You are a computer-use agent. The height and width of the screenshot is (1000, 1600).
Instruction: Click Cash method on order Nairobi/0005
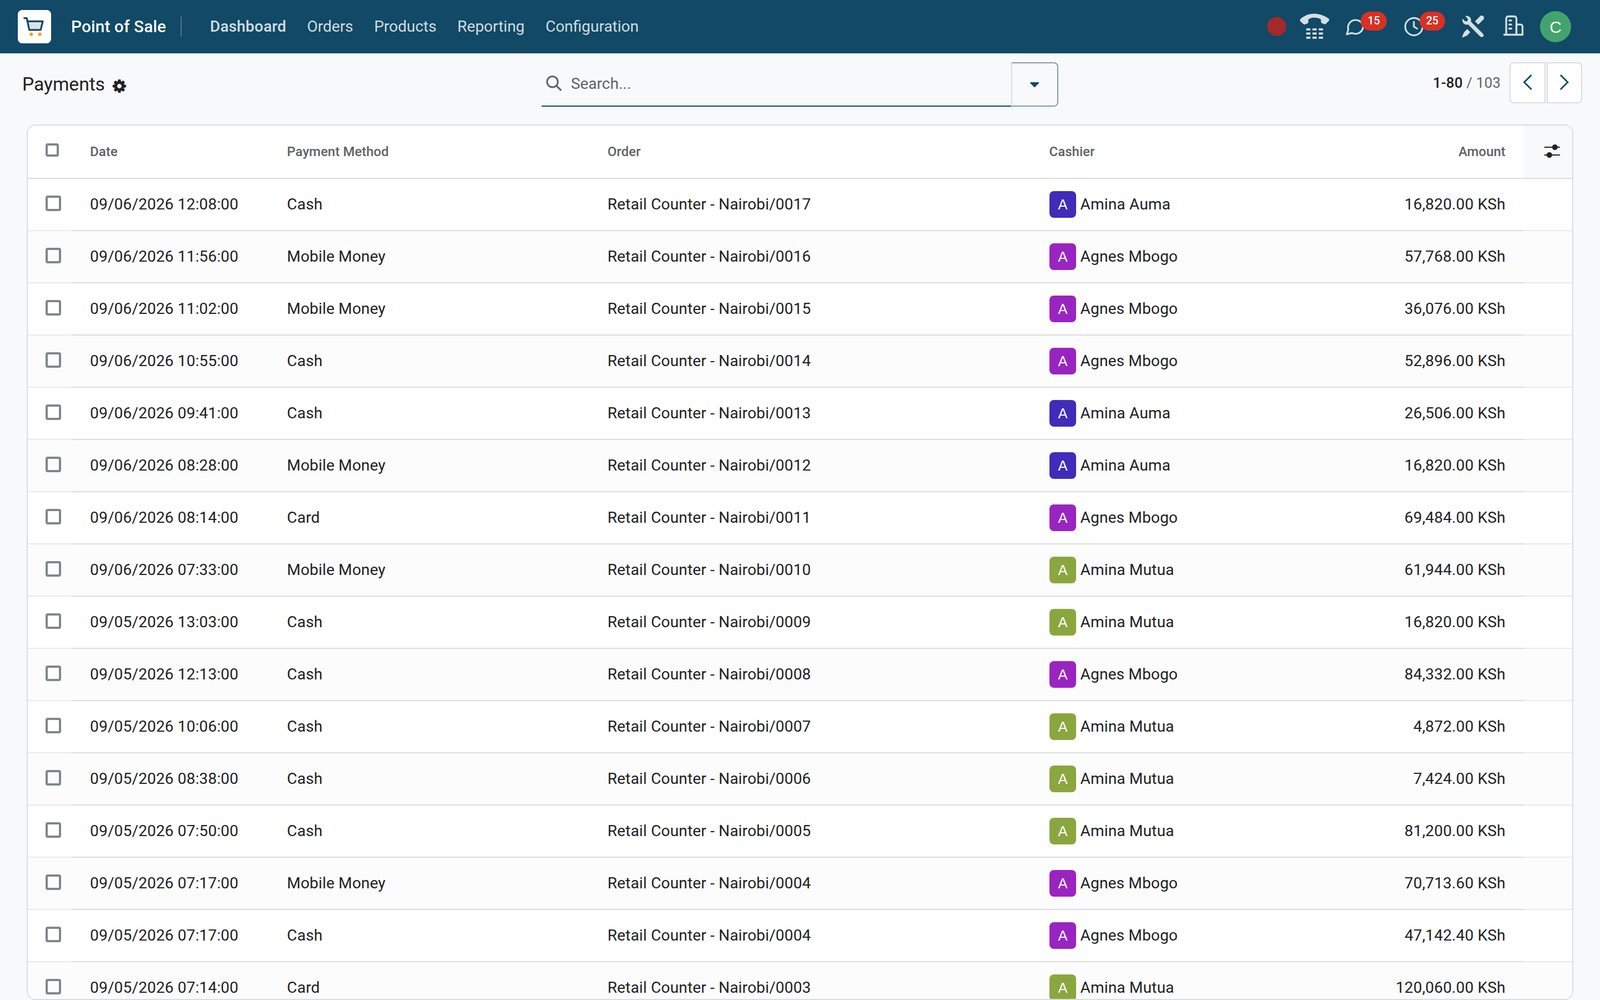point(304,831)
